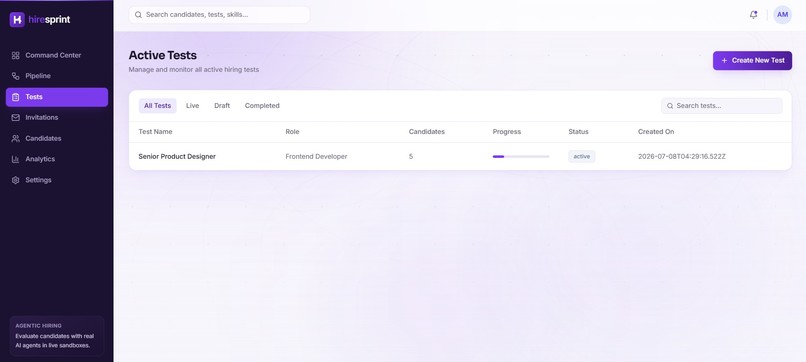Viewport: 806px width, 362px height.
Task: Click the Candidates column header
Action: tap(427, 132)
